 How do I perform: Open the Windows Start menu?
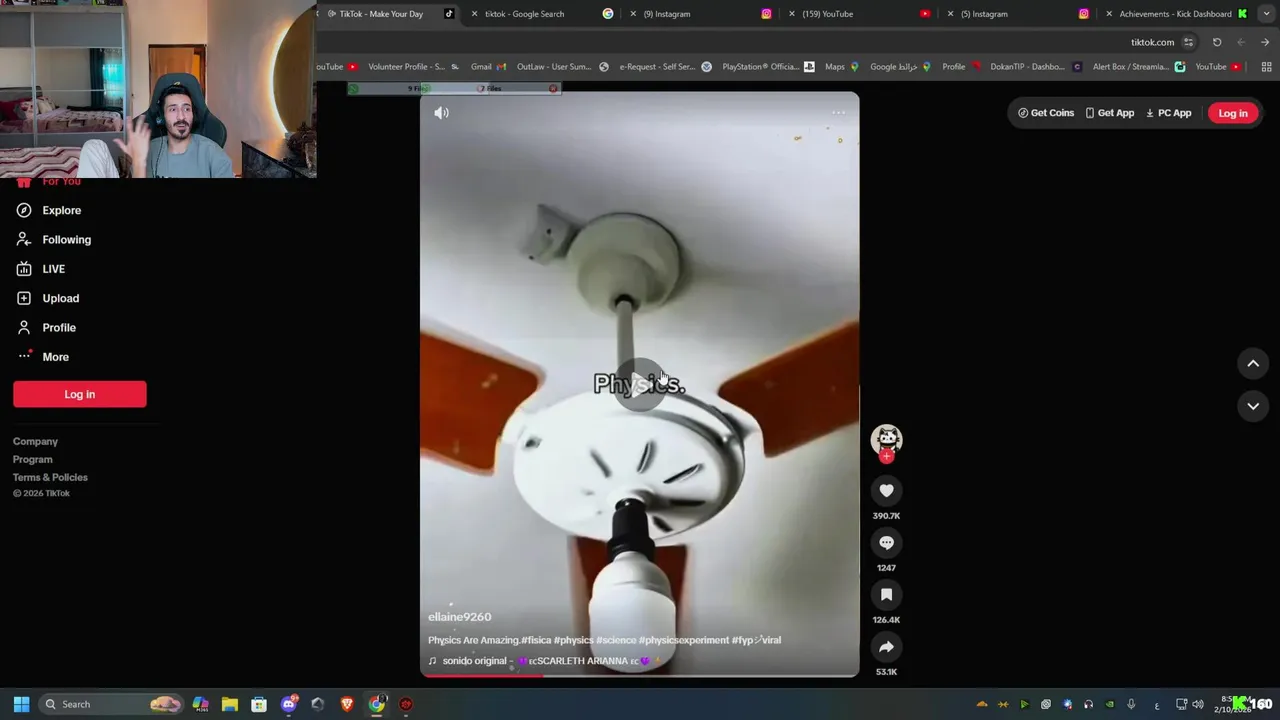coord(21,704)
